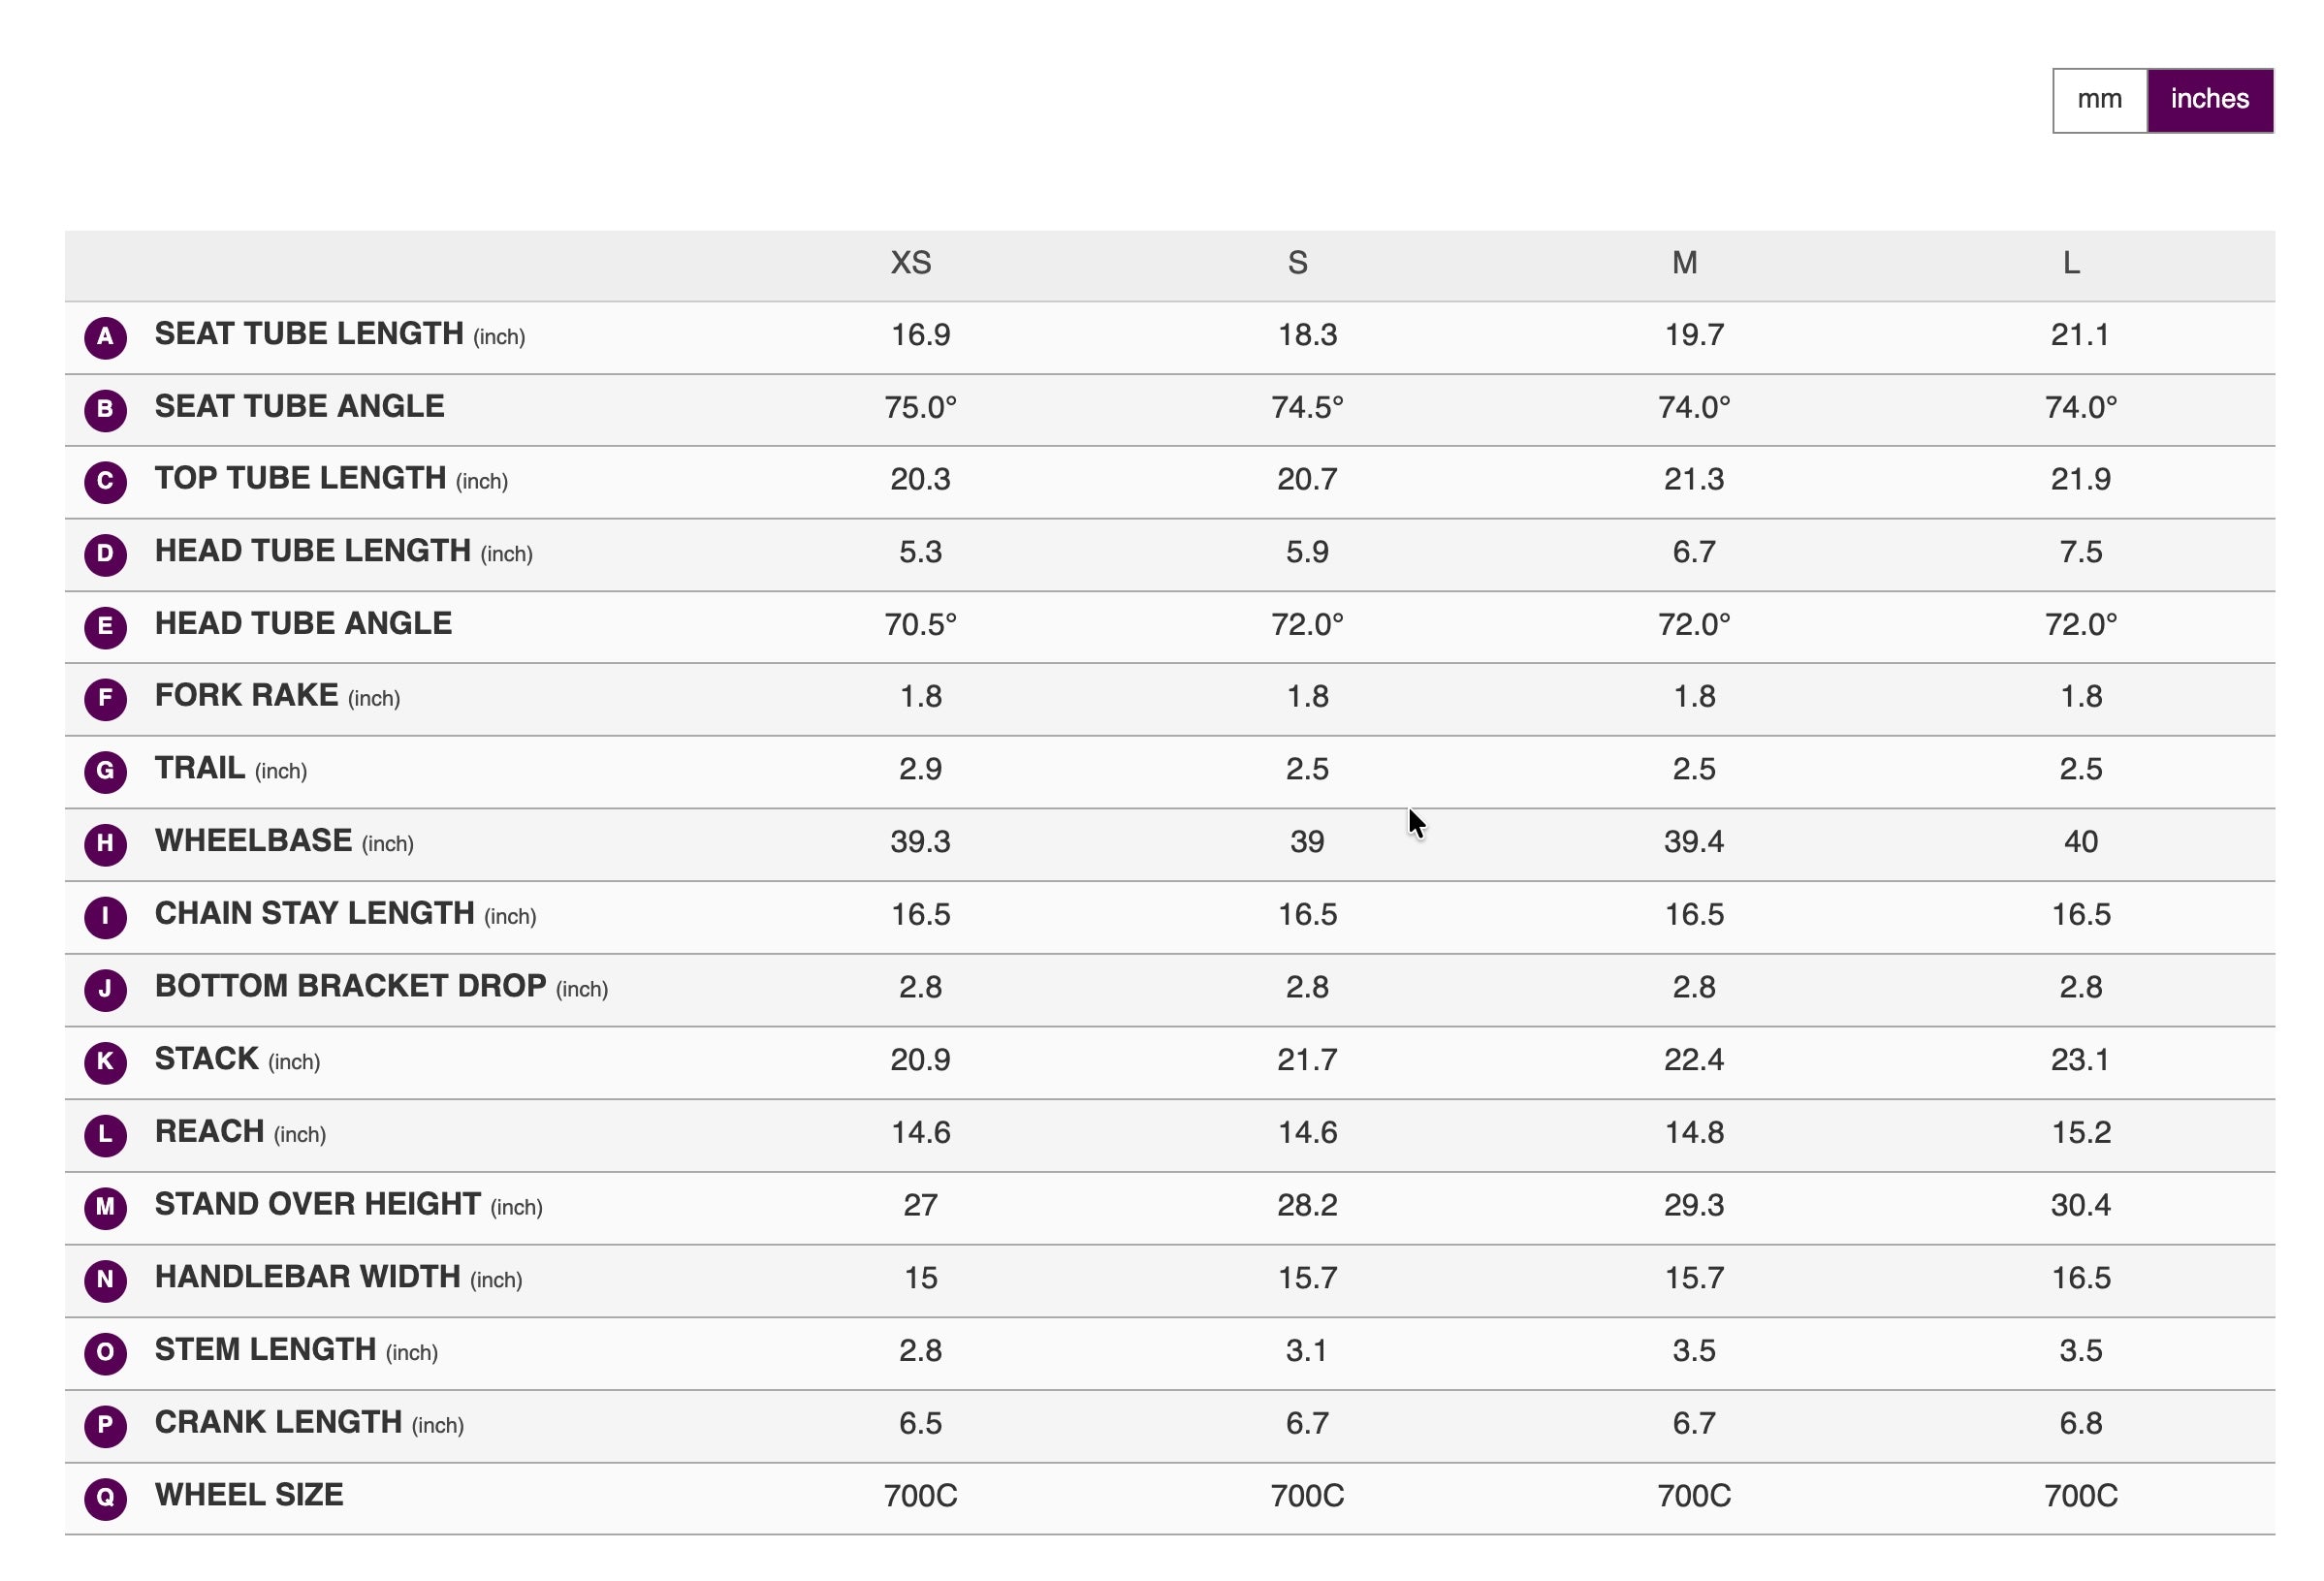The height and width of the screenshot is (1581, 2324).
Task: Select the XS size column header
Action: tap(911, 263)
